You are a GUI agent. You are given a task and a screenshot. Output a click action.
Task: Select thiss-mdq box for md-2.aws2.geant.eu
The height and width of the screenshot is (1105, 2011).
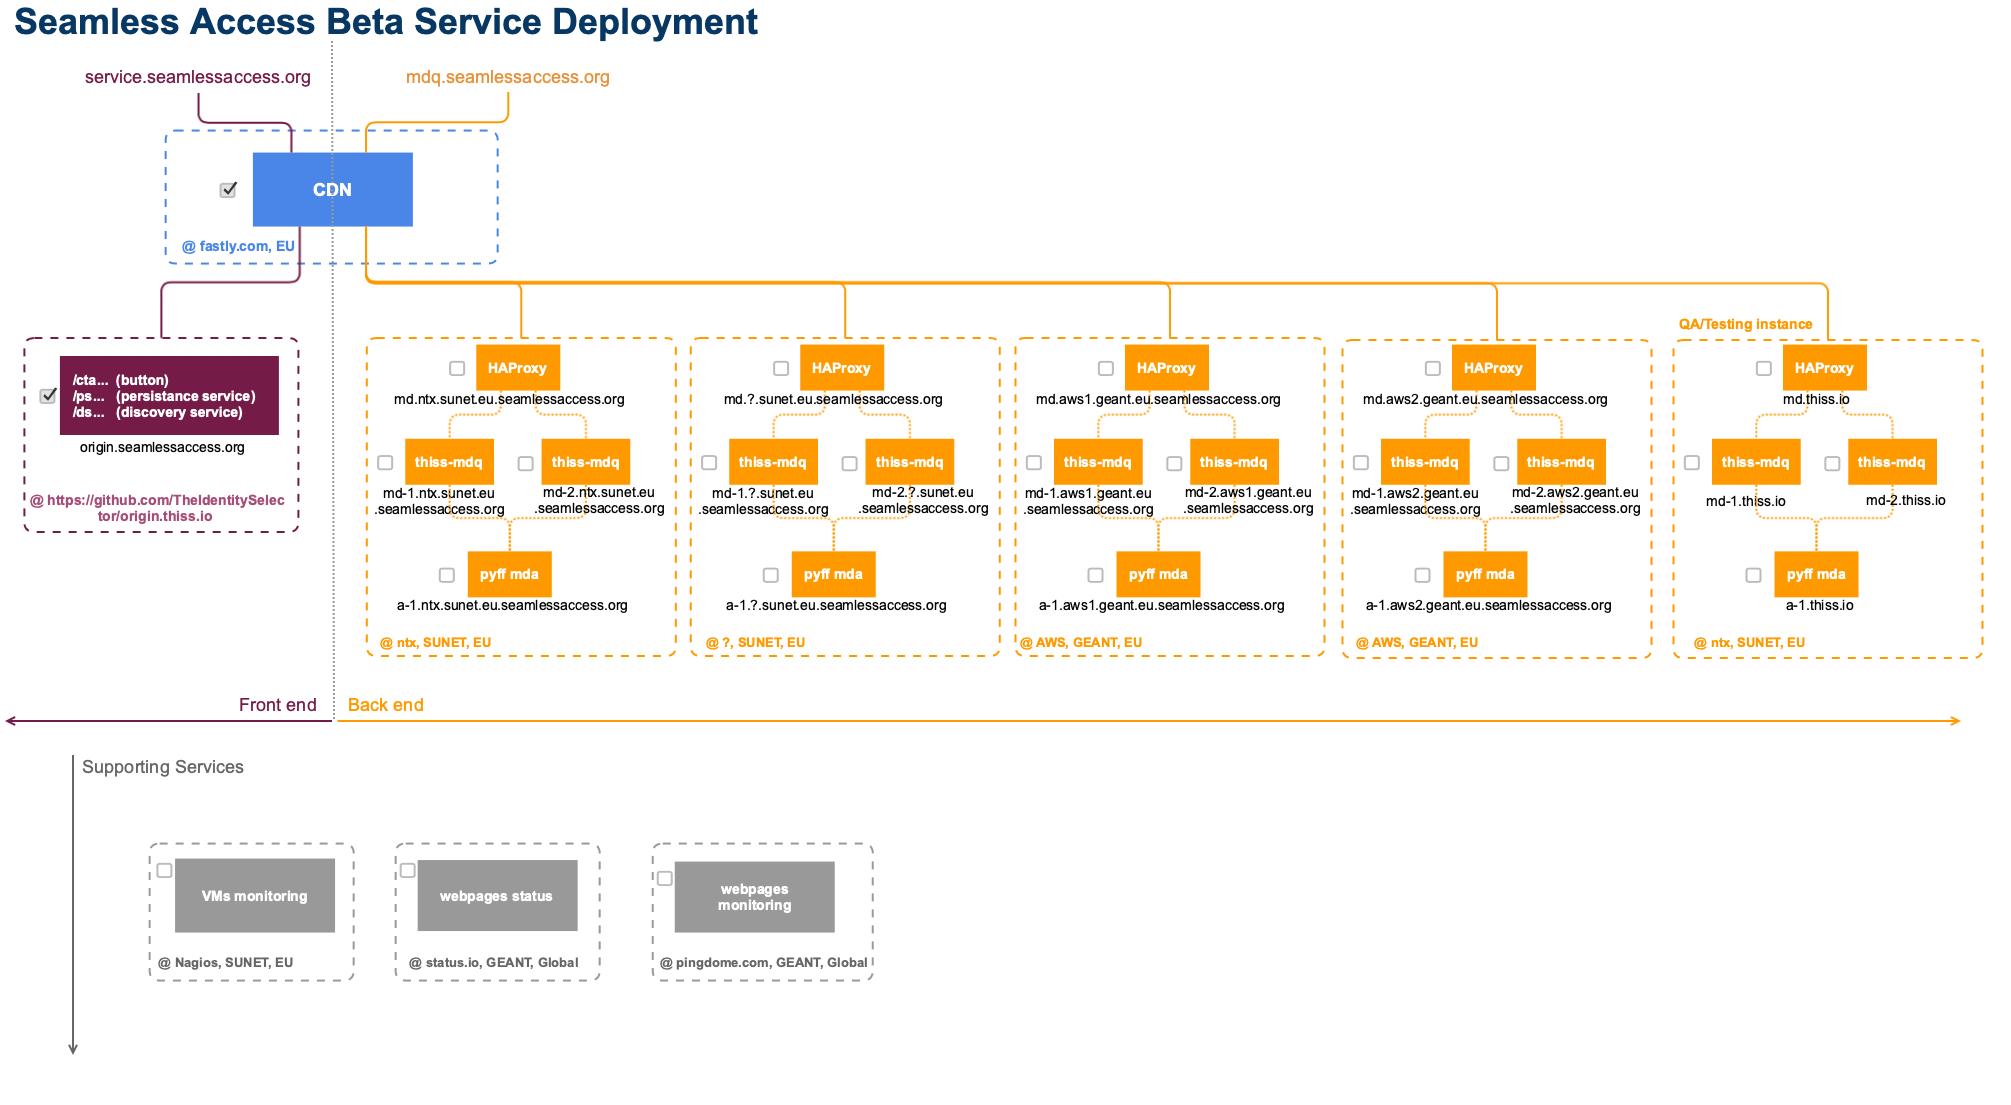pyautogui.click(x=1561, y=462)
